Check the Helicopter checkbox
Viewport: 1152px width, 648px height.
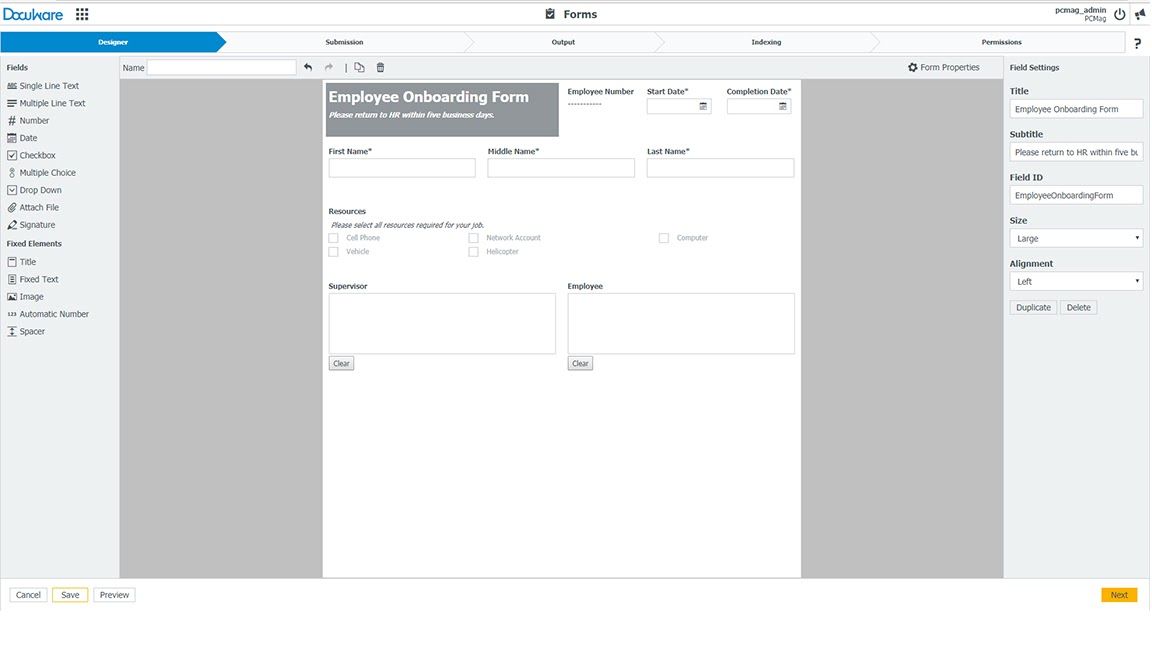tap(473, 252)
